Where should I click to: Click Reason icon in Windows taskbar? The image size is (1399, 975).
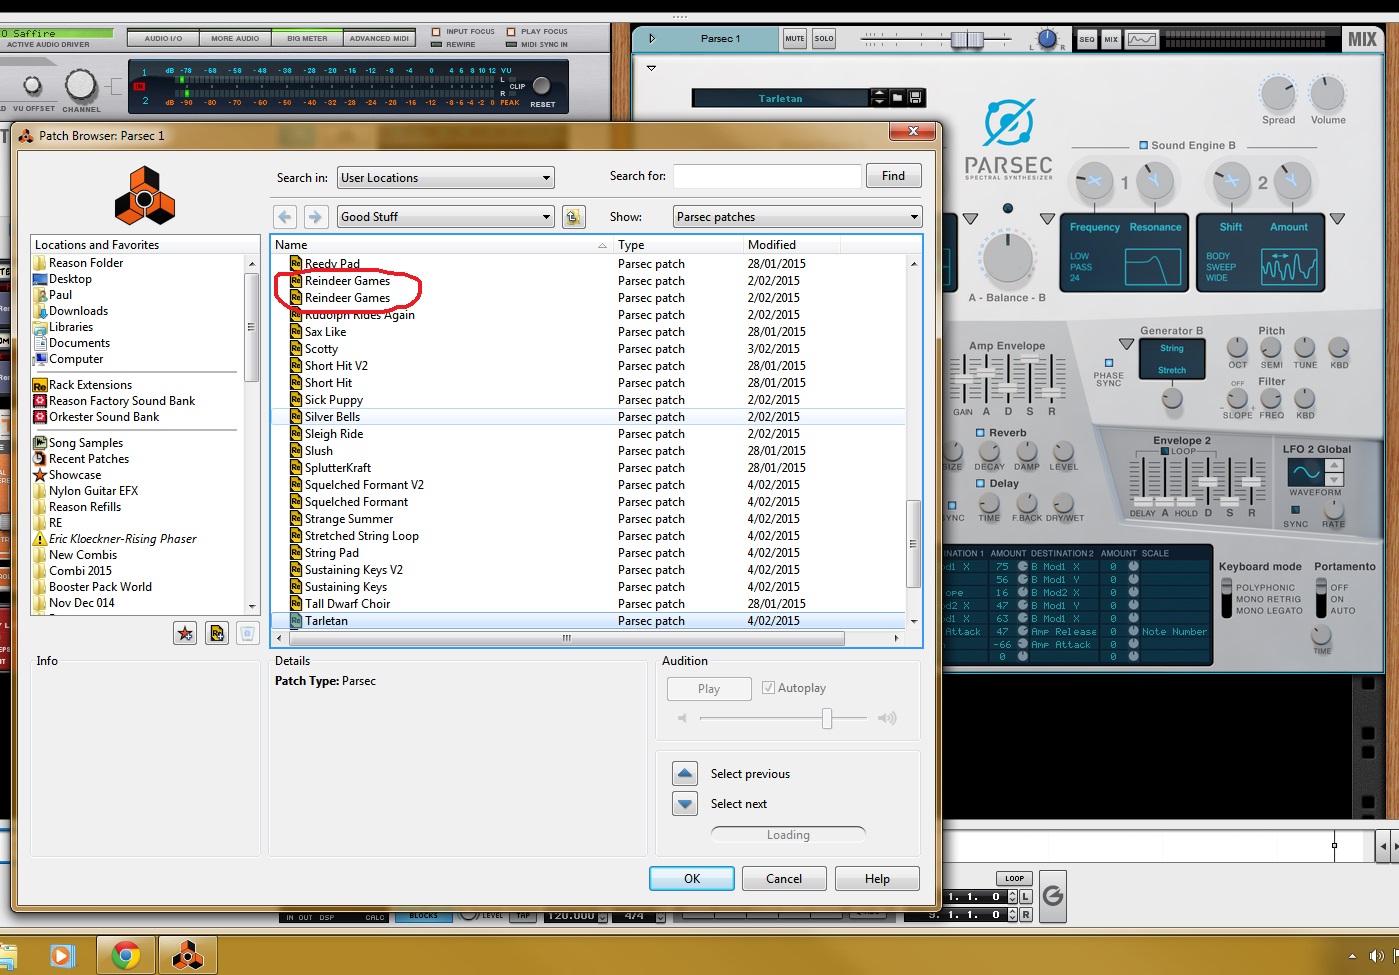click(x=187, y=956)
